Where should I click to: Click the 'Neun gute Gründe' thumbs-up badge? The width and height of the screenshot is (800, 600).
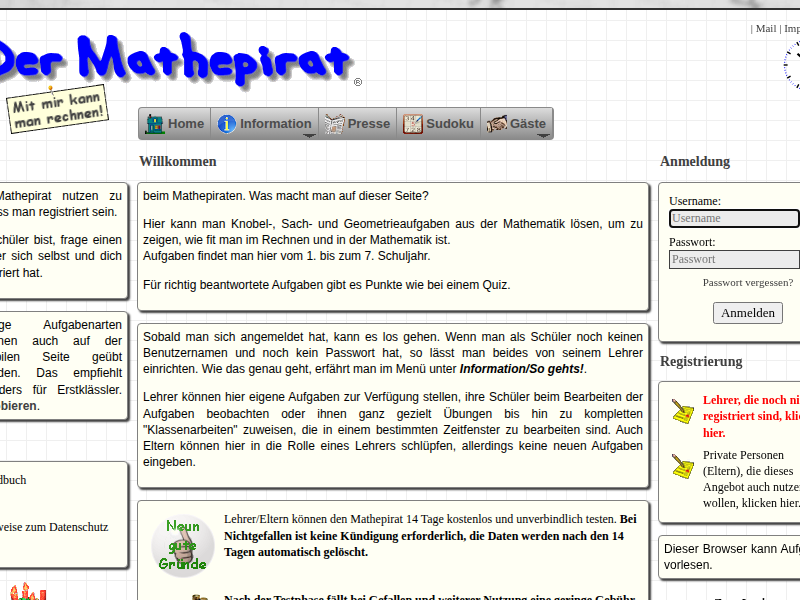(x=183, y=546)
